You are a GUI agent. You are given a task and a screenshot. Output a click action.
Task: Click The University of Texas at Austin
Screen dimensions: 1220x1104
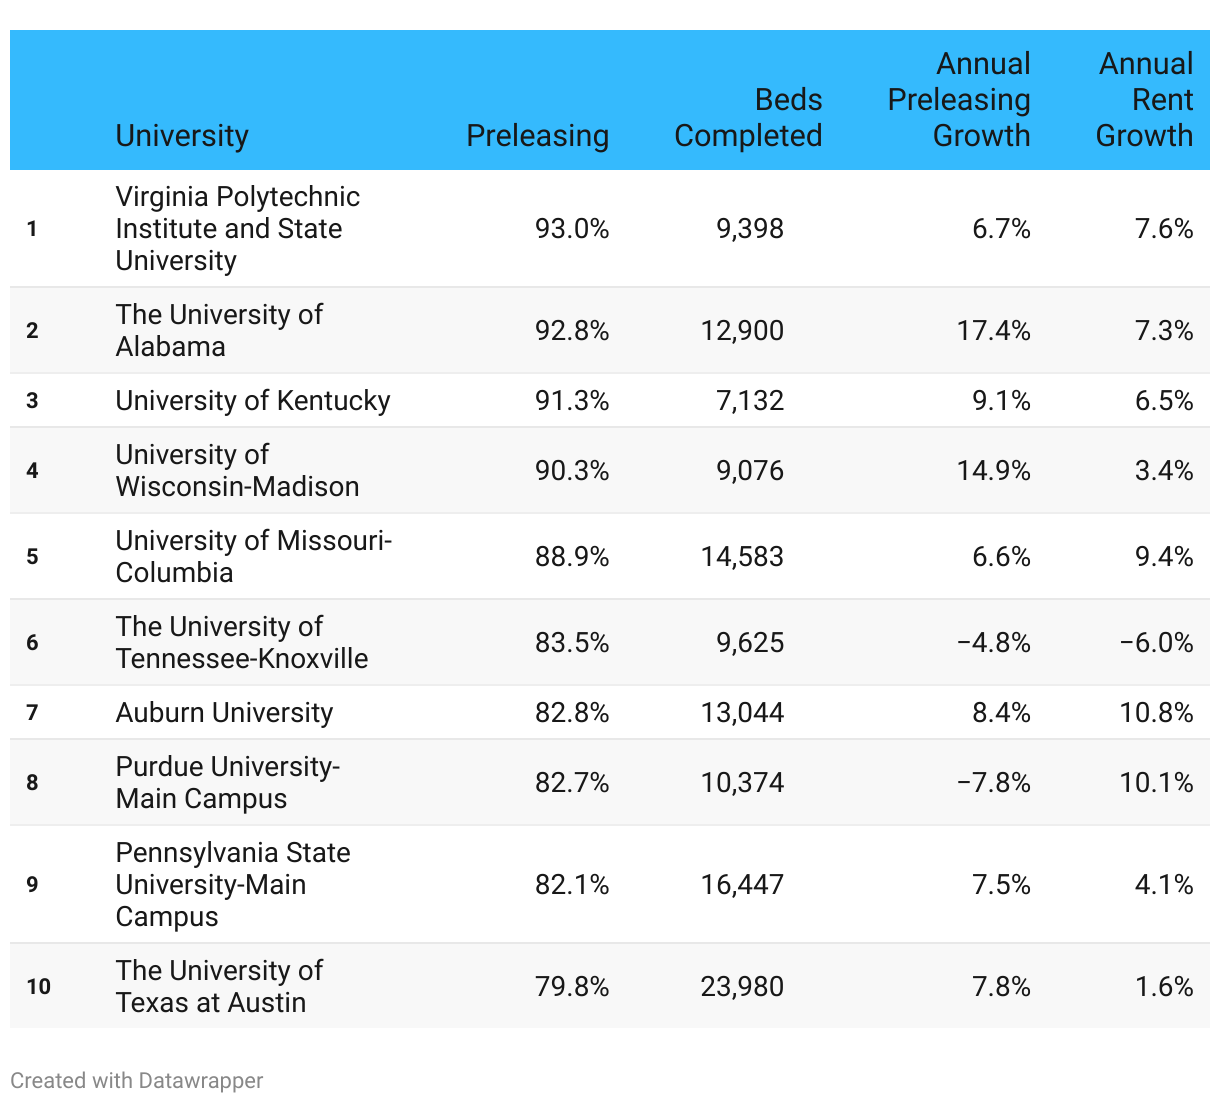(x=219, y=987)
